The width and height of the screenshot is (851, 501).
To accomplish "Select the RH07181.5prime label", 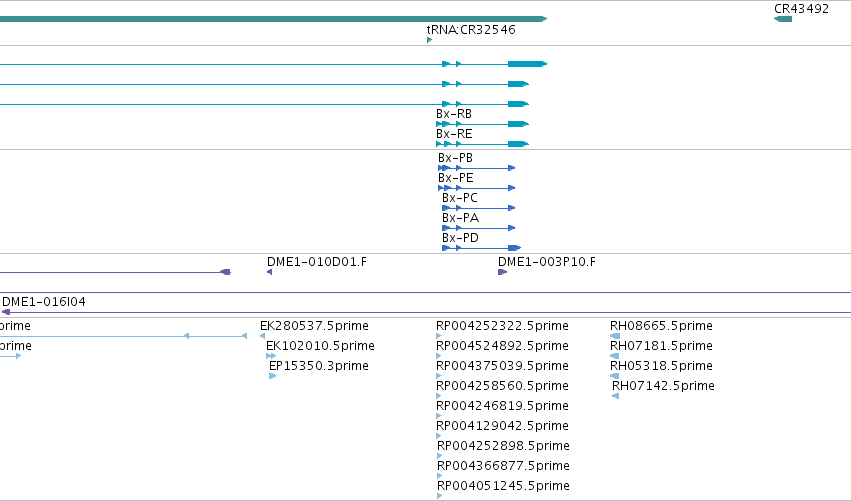I will pyautogui.click(x=661, y=346).
